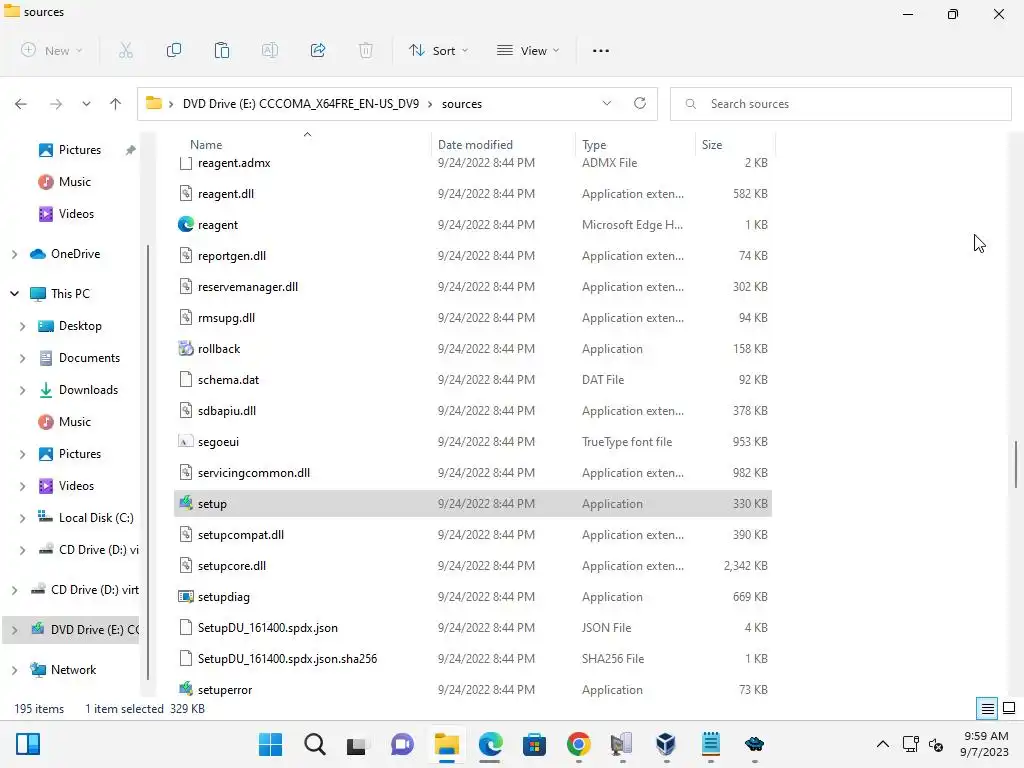Viewport: 1024px width, 768px height.
Task: Click the Rename icon in toolbar
Action: 270,50
